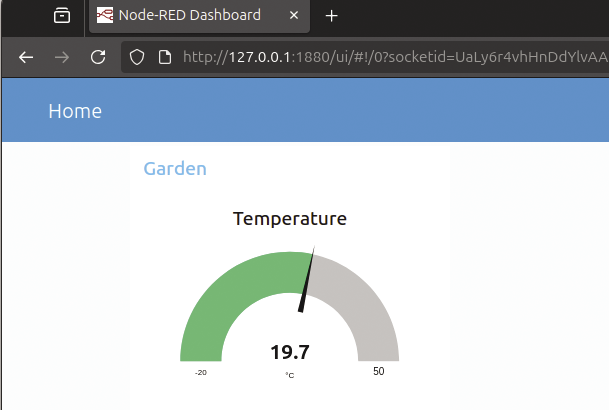Select the Node-RED Dashboard tab
The height and width of the screenshot is (410, 609).
pos(199,16)
